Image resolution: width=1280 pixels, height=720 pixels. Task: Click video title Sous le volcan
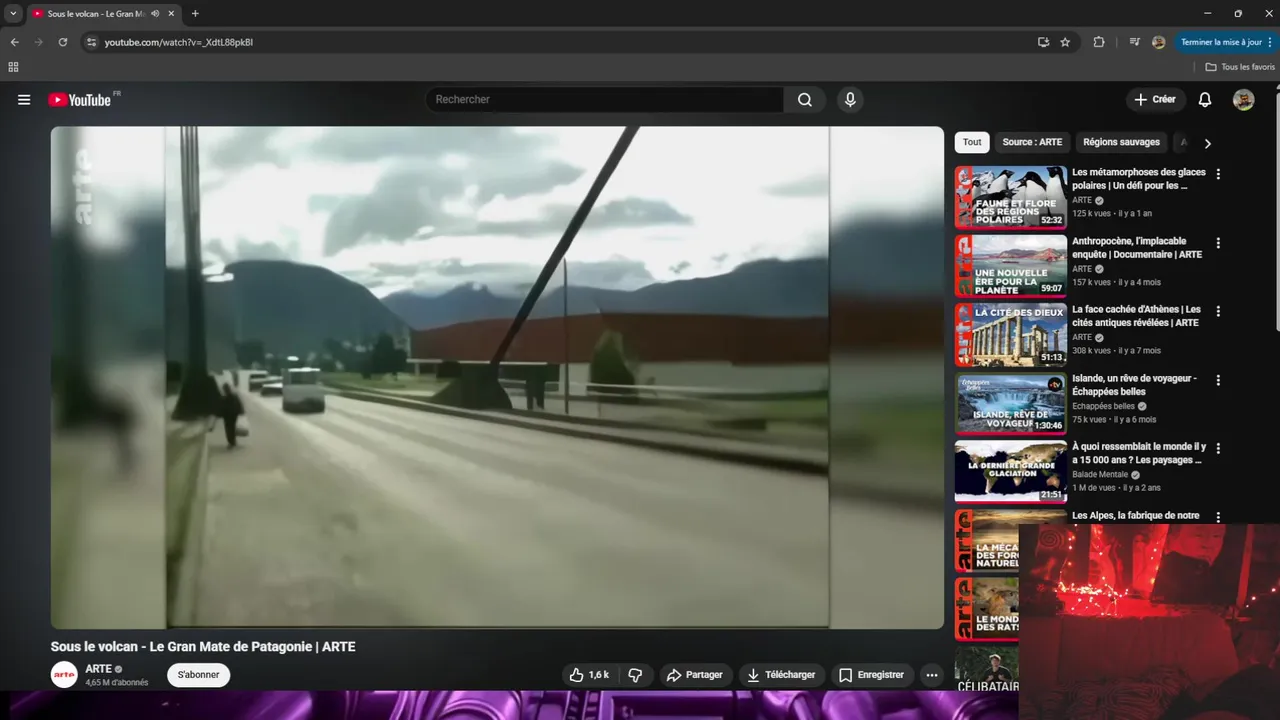coord(203,647)
